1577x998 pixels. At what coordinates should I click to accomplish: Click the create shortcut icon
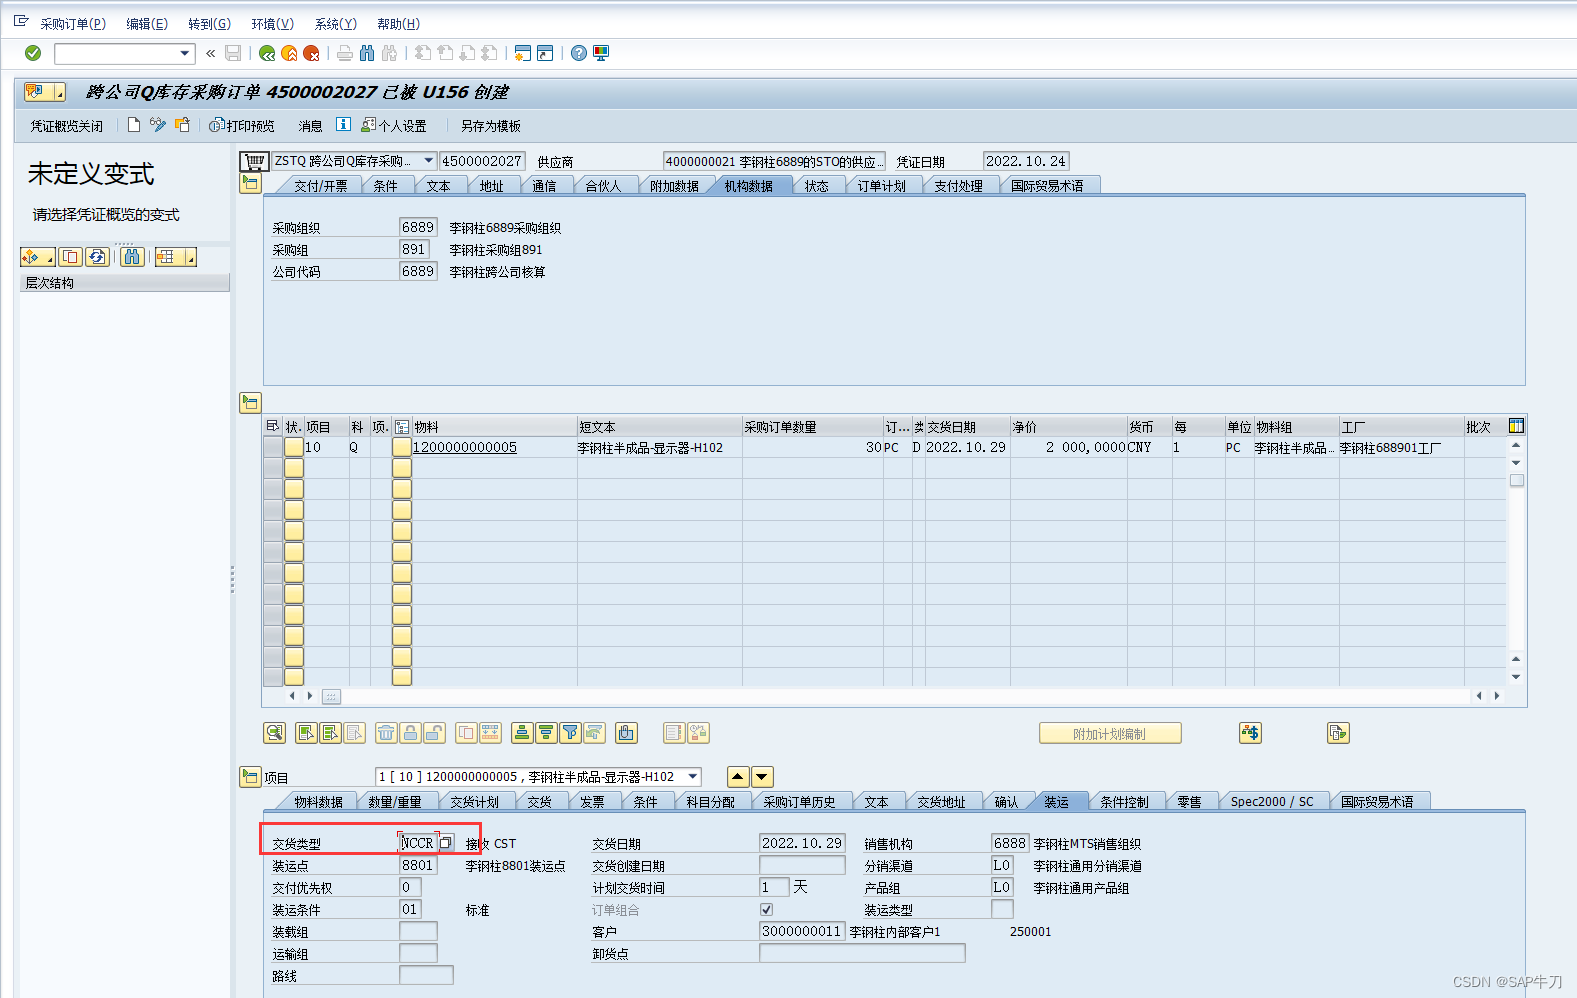coord(545,53)
